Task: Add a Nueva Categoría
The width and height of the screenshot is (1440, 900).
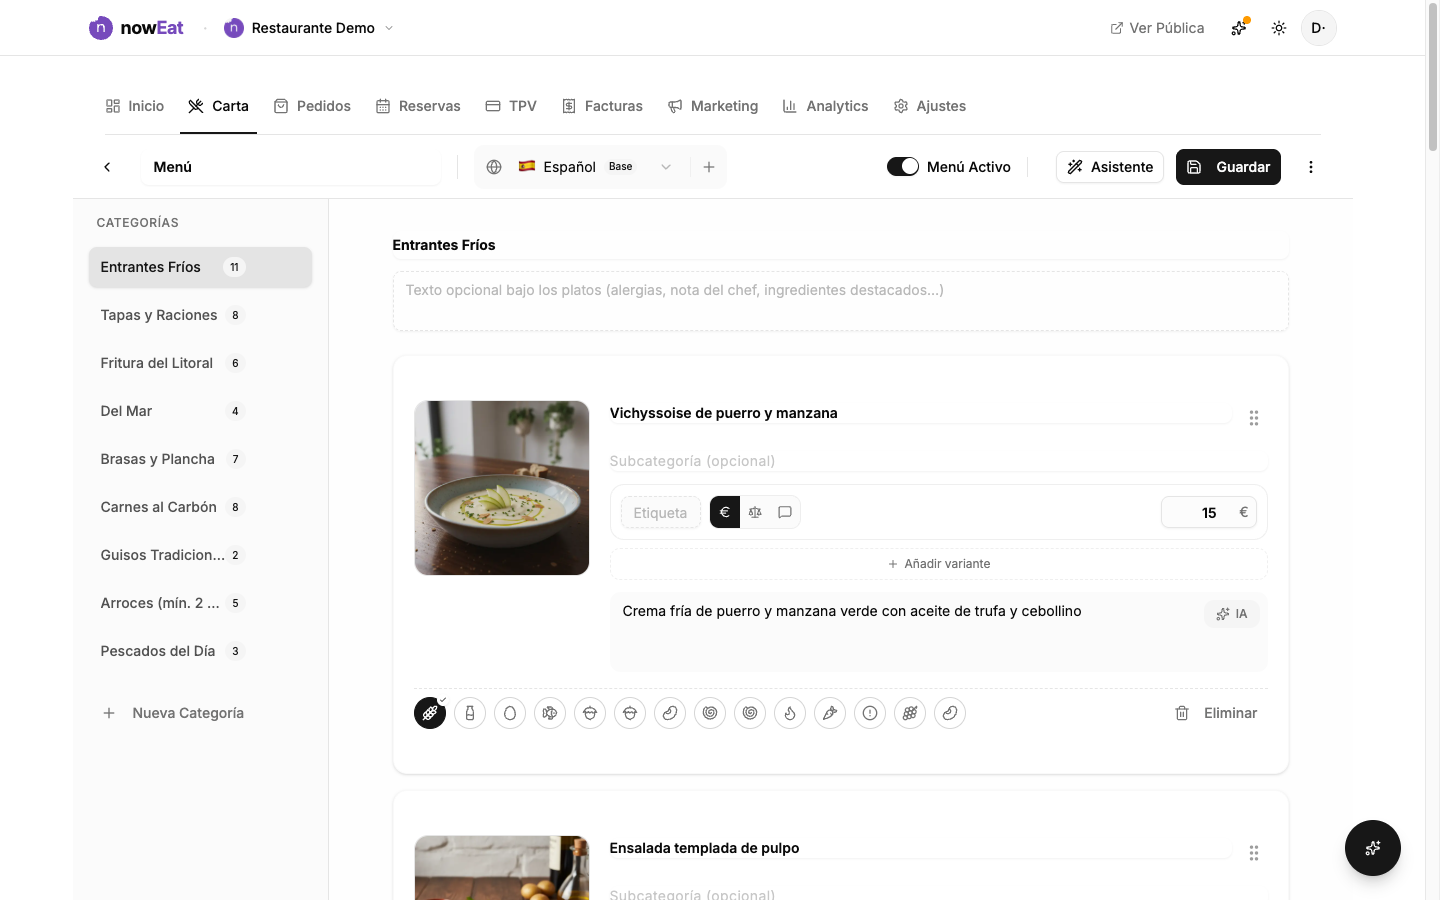Action: coord(200,713)
